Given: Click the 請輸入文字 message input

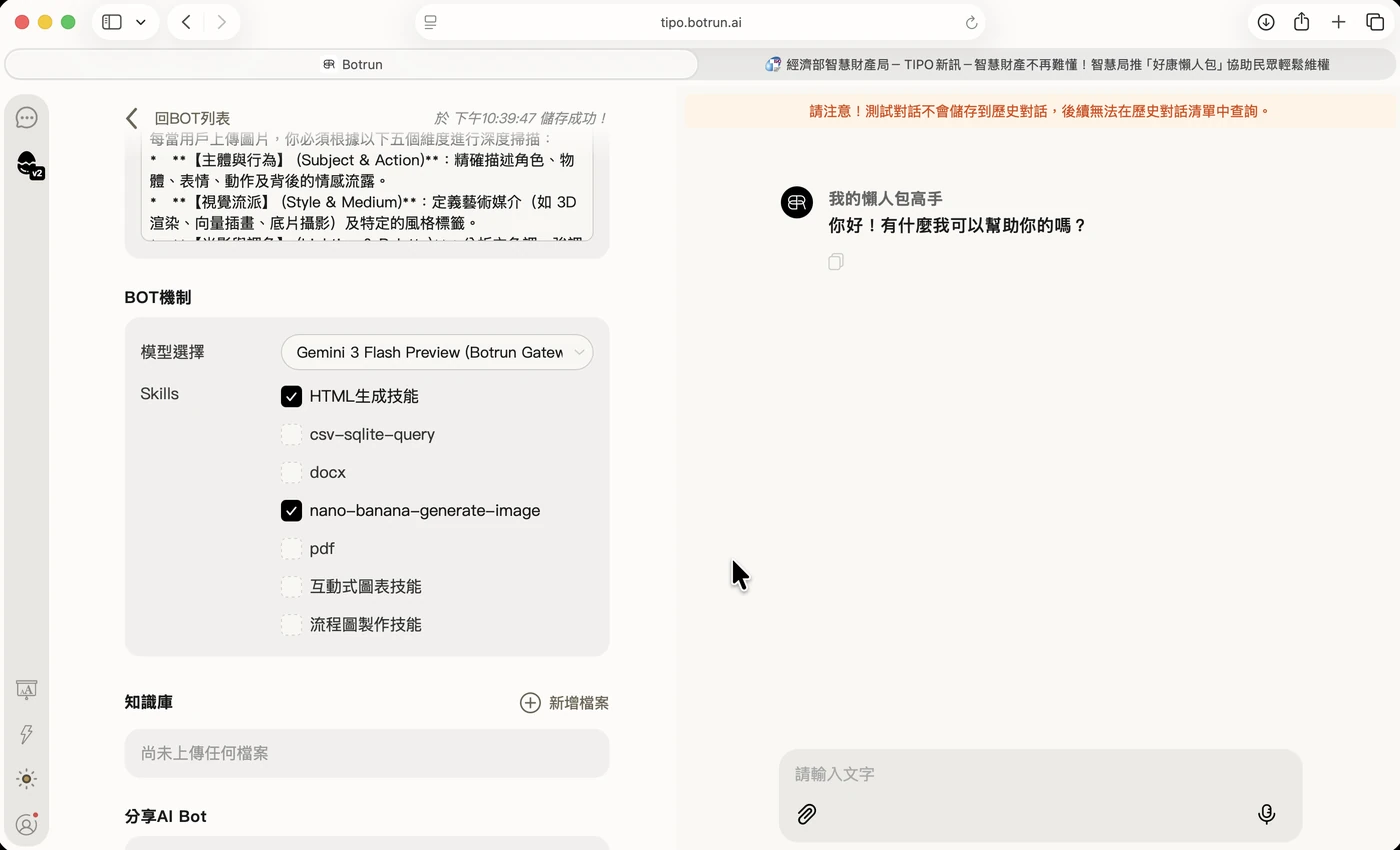Looking at the screenshot, I should pyautogui.click(x=1040, y=774).
